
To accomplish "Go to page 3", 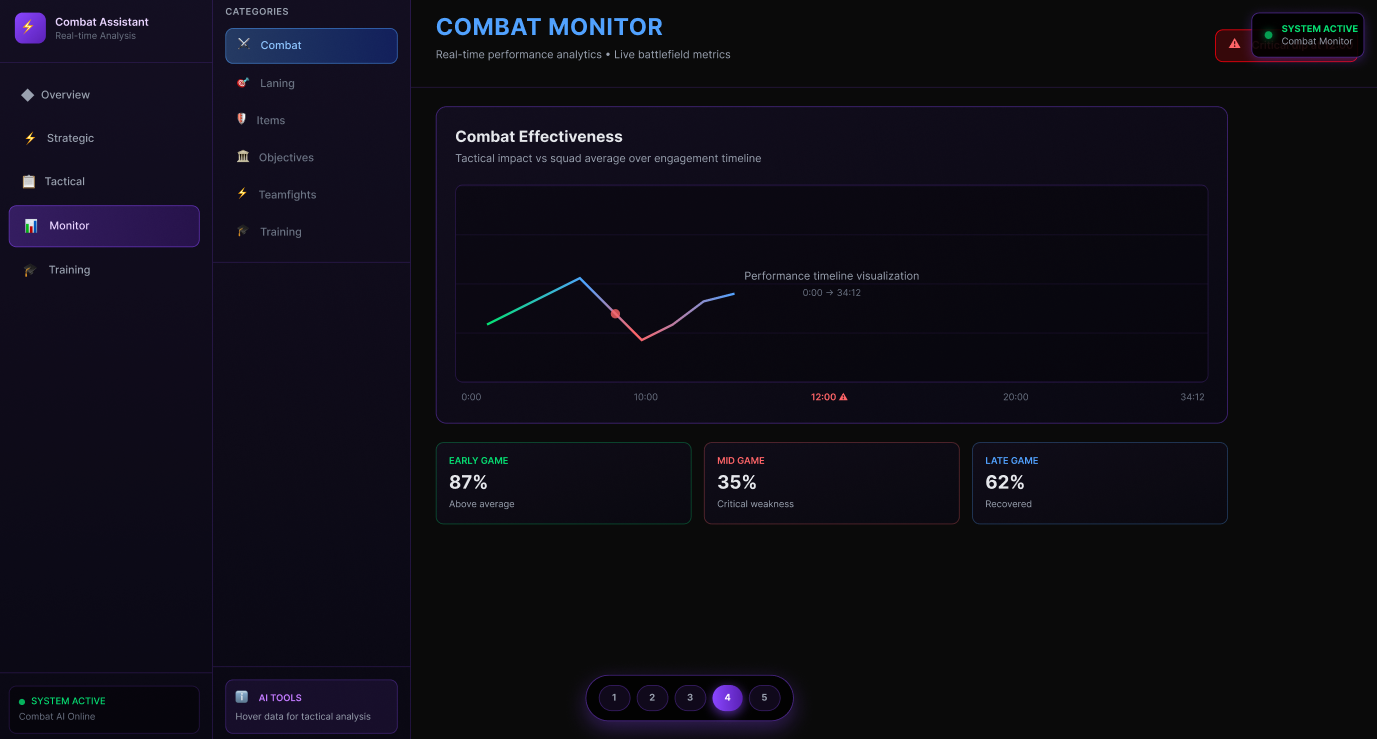I will (x=690, y=698).
